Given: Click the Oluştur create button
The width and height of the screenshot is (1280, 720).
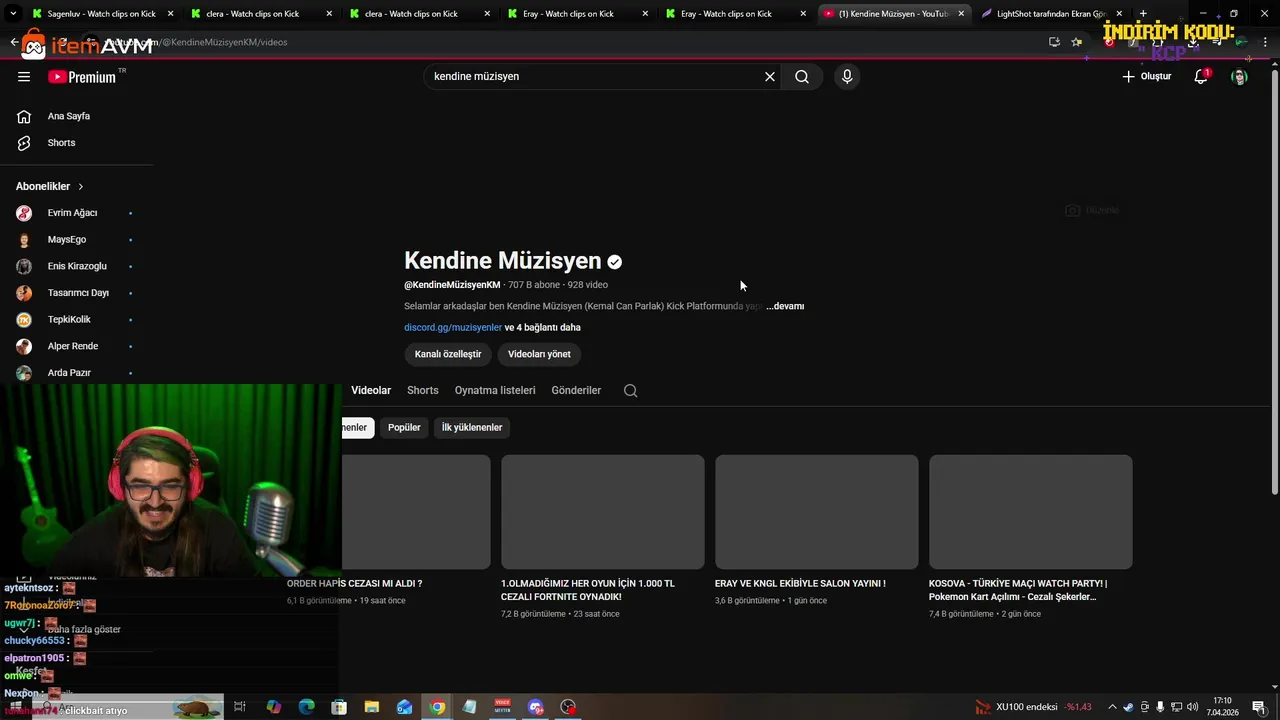Looking at the screenshot, I should coord(1146,77).
